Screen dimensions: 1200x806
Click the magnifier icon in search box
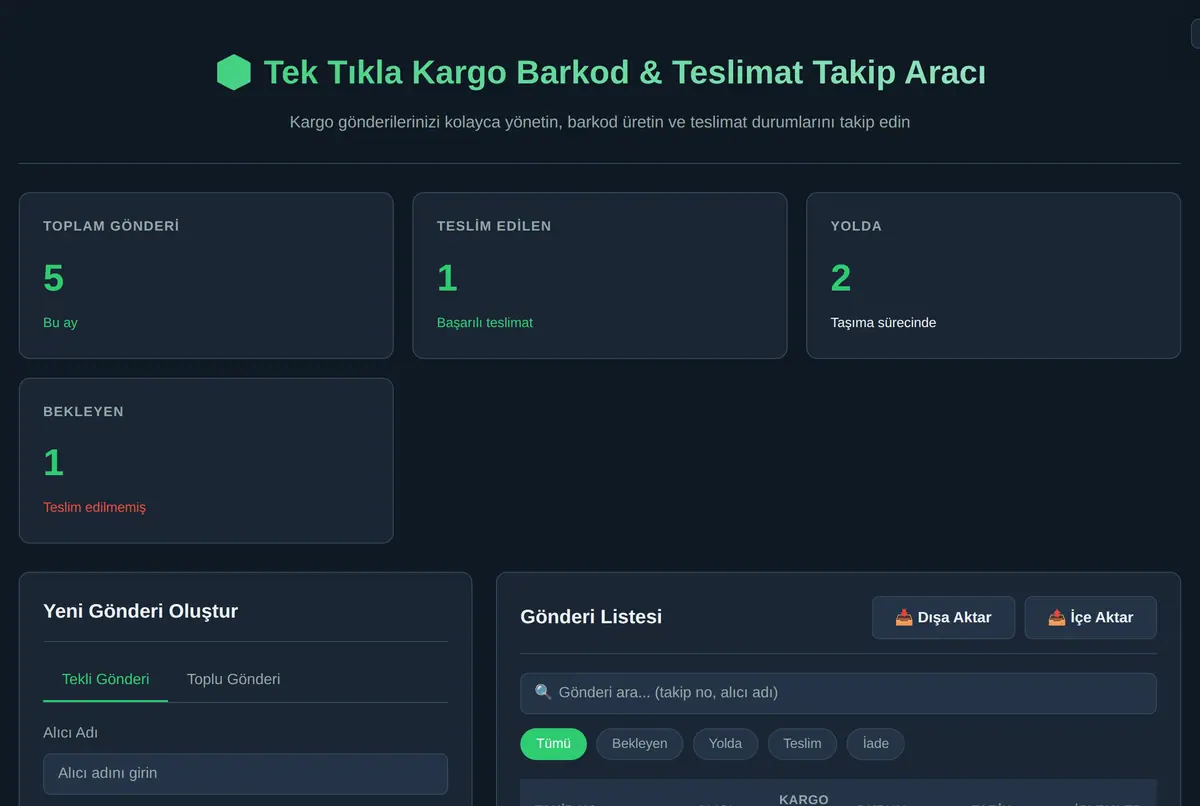coord(543,692)
